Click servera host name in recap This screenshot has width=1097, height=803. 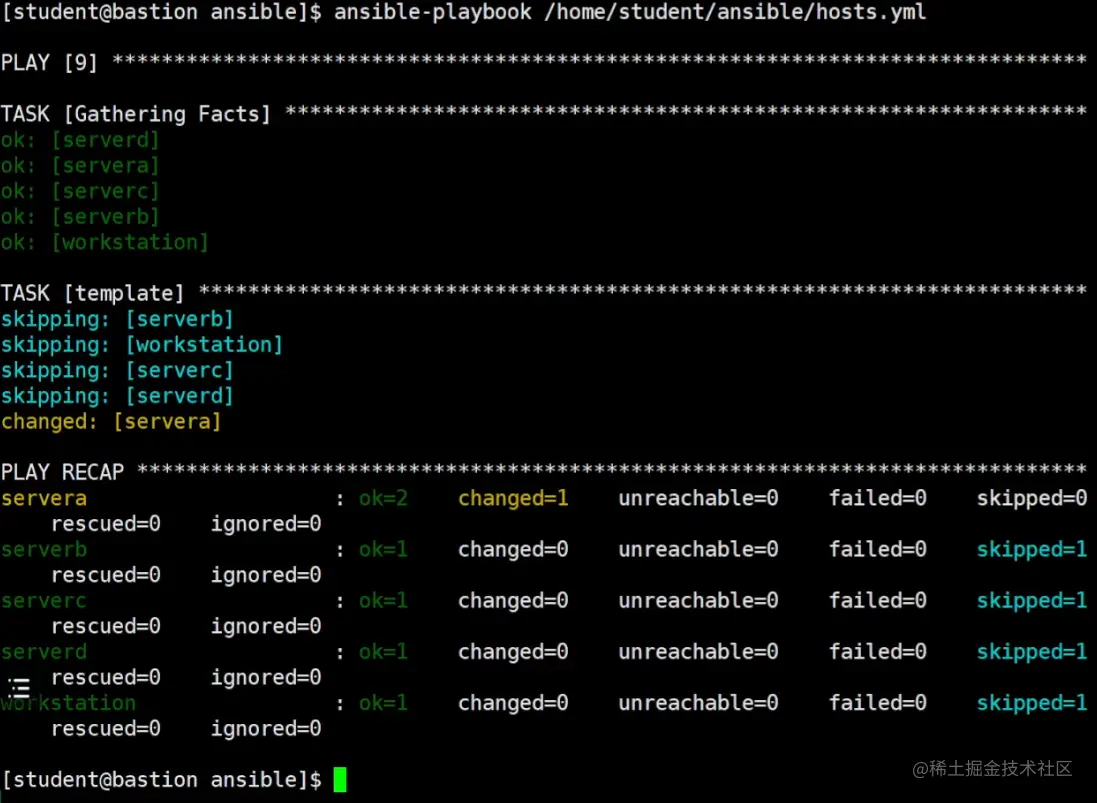click(44, 499)
